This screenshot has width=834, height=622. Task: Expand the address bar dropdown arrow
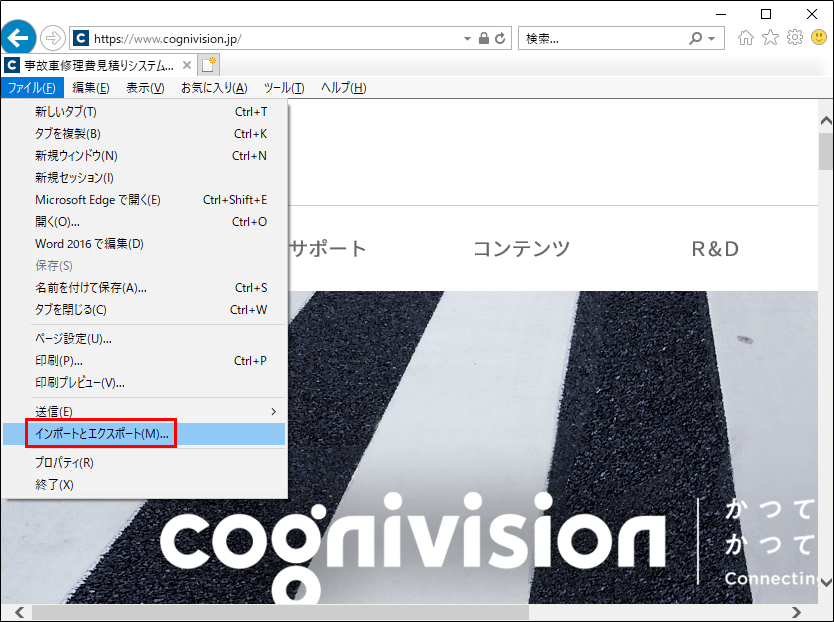pos(467,38)
